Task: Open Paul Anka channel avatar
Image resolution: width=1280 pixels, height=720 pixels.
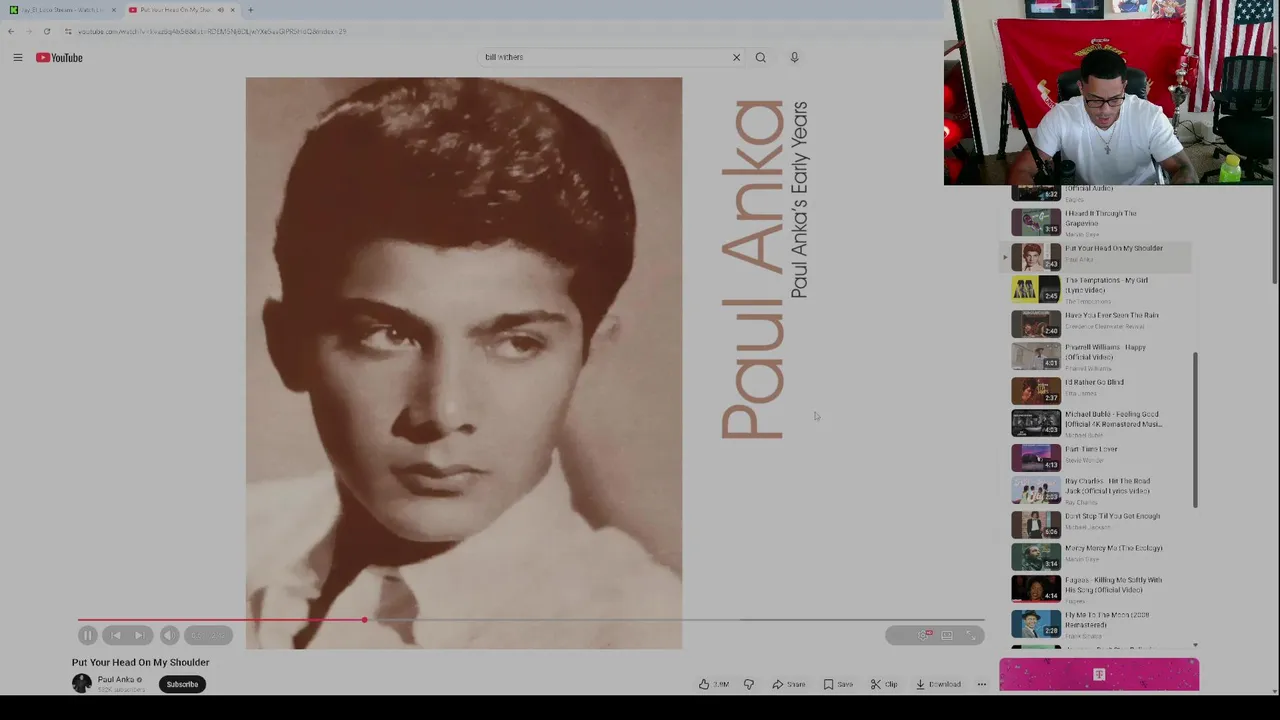Action: [x=82, y=684]
